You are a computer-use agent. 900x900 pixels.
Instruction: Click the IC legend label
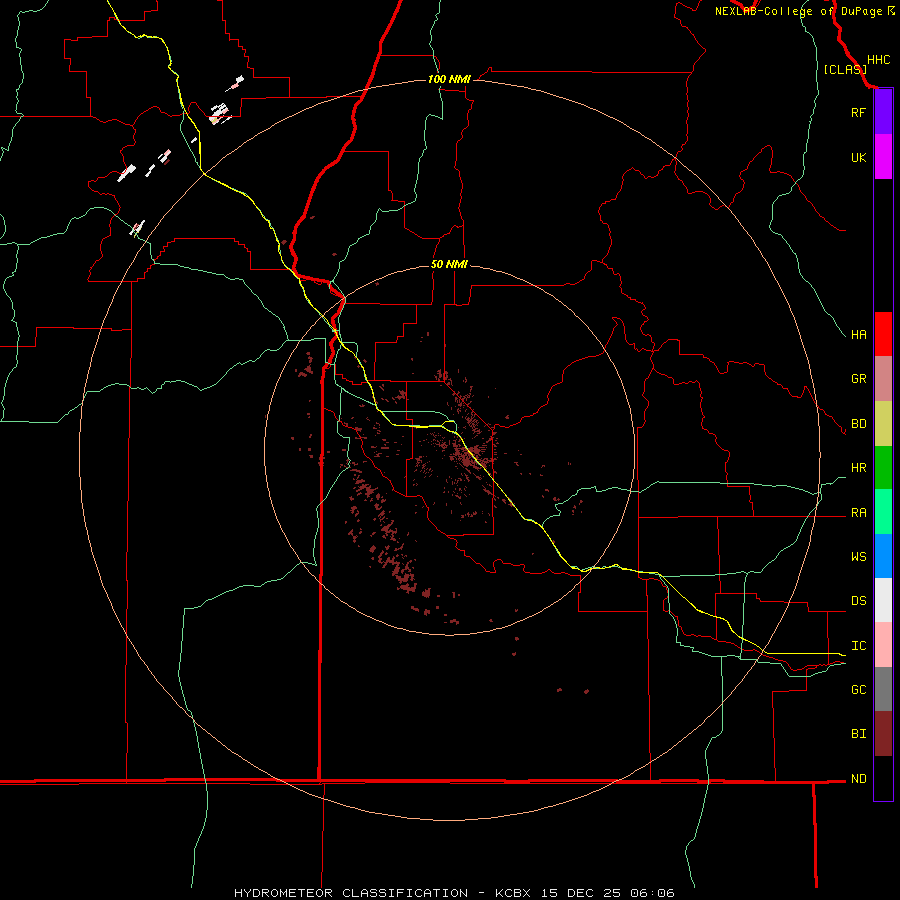click(859, 645)
